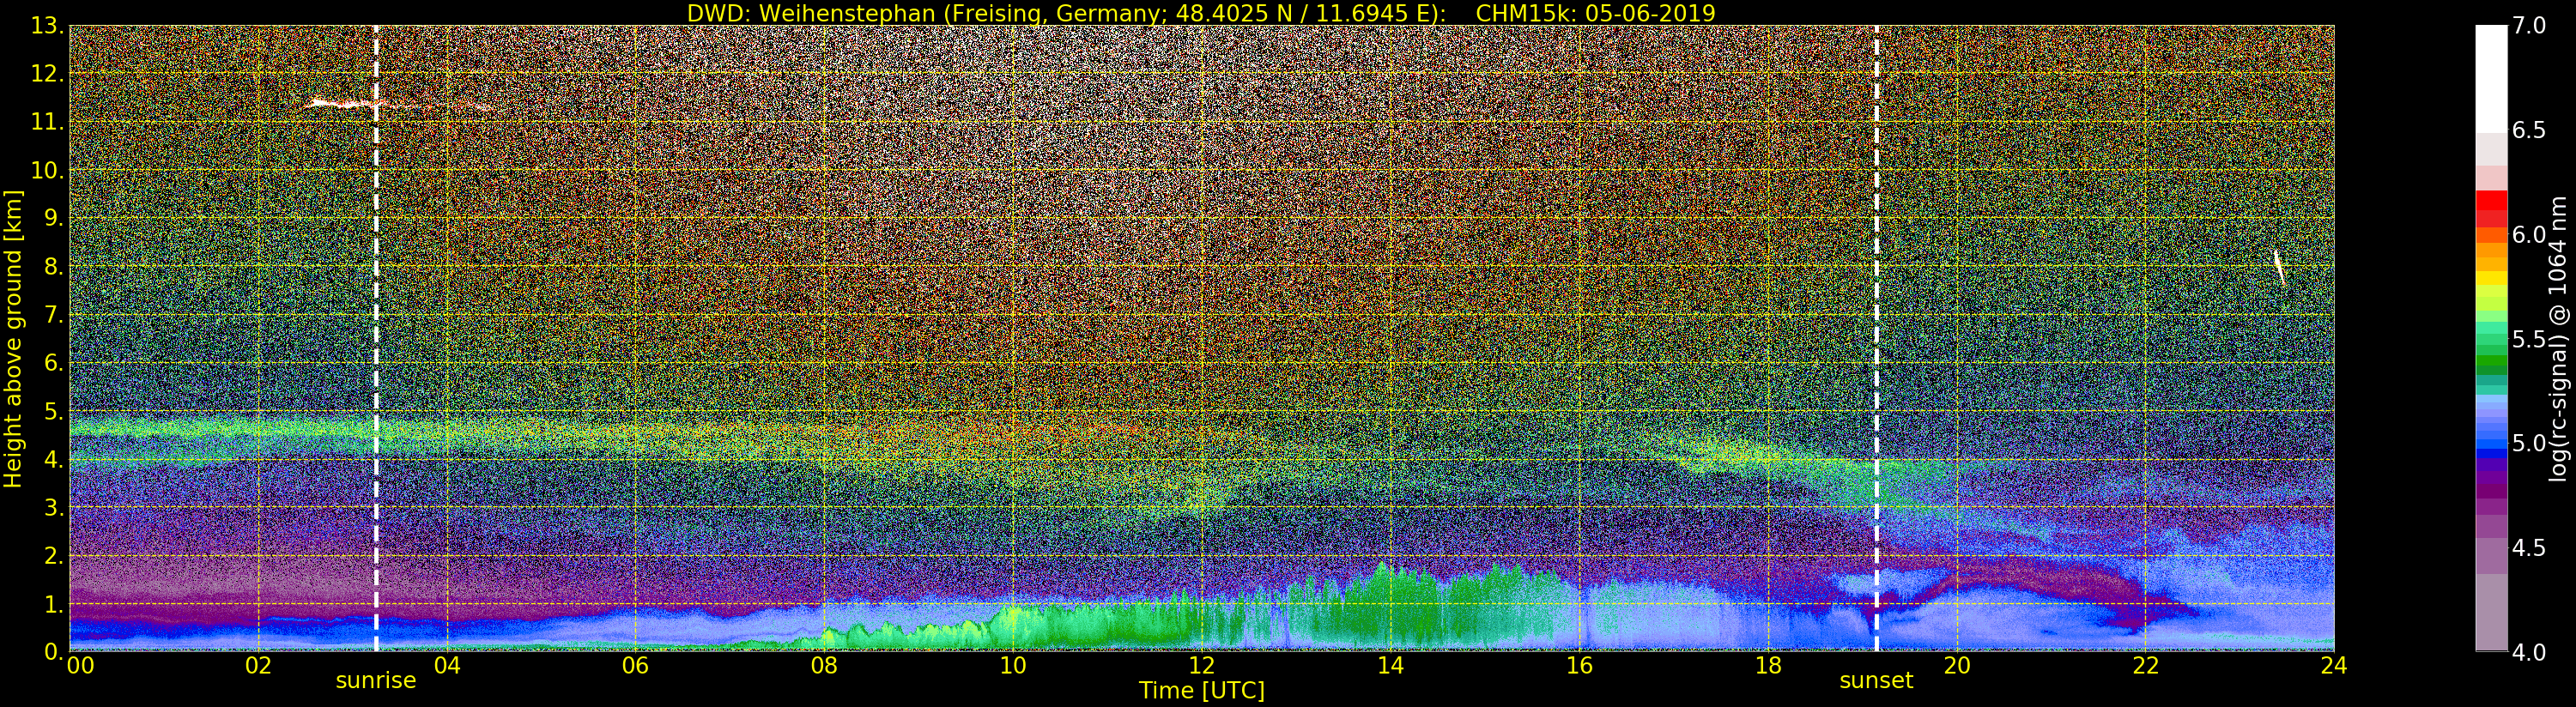Click the height axis tick '8.'
This screenshot has height=707, width=2576.
pos(53,267)
